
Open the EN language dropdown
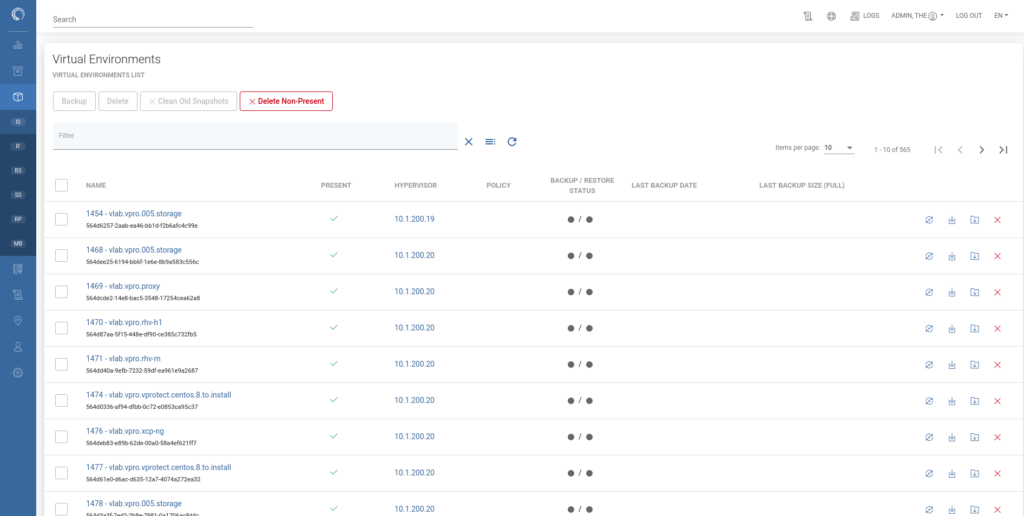tap(1000, 16)
